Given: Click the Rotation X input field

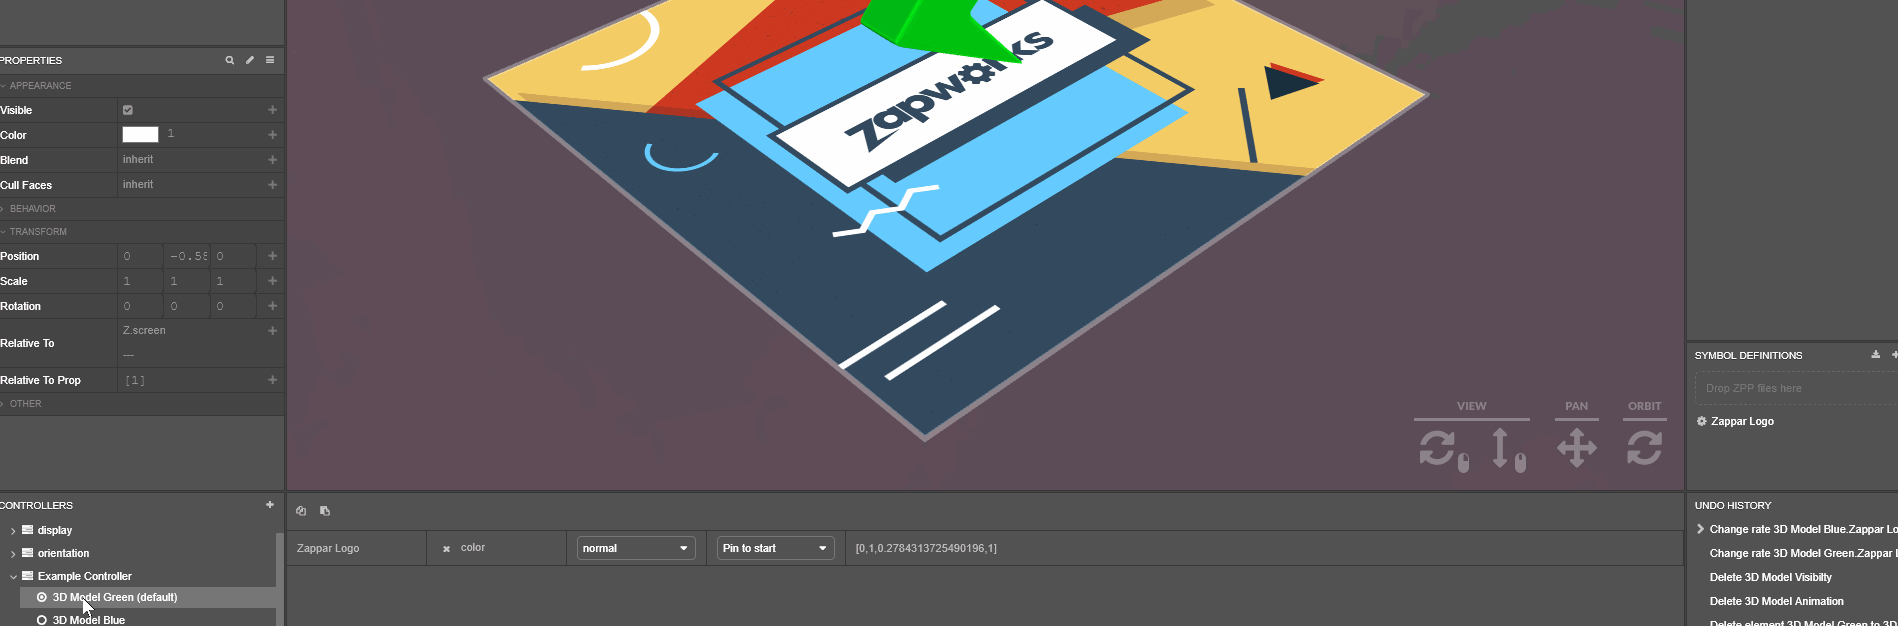Looking at the screenshot, I should coord(140,306).
